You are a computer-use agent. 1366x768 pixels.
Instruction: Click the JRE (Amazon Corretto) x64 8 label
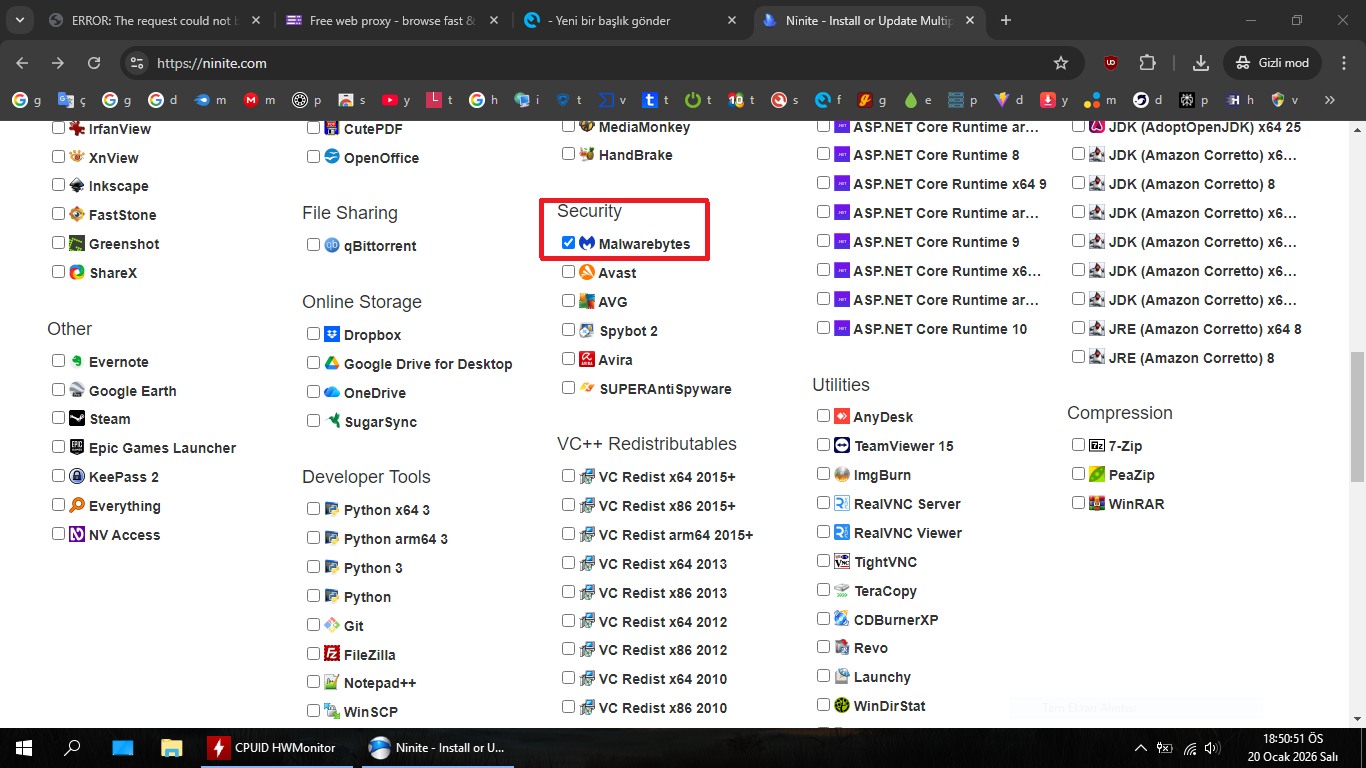(1205, 329)
